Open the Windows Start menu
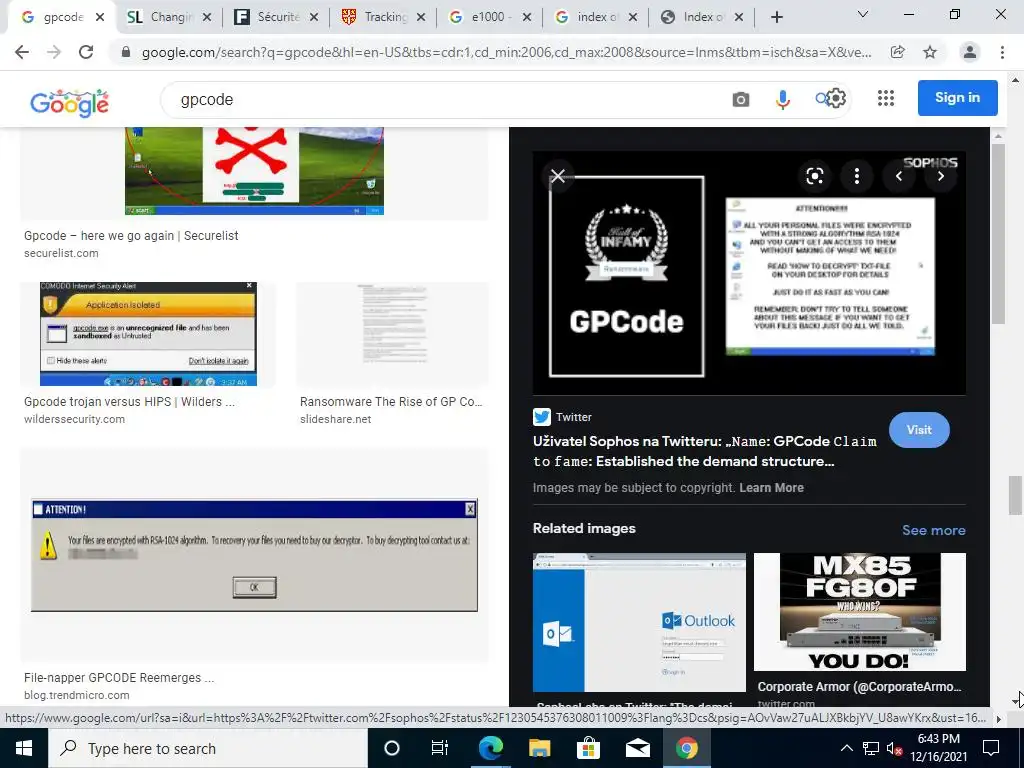Viewport: 1024px width, 768px height. point(24,748)
